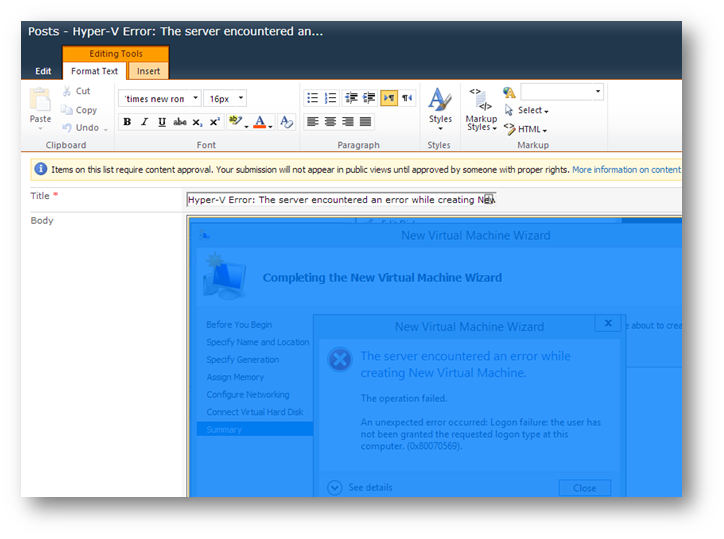Insert a bulleted list
This screenshot has height=539, width=724.
point(312,98)
